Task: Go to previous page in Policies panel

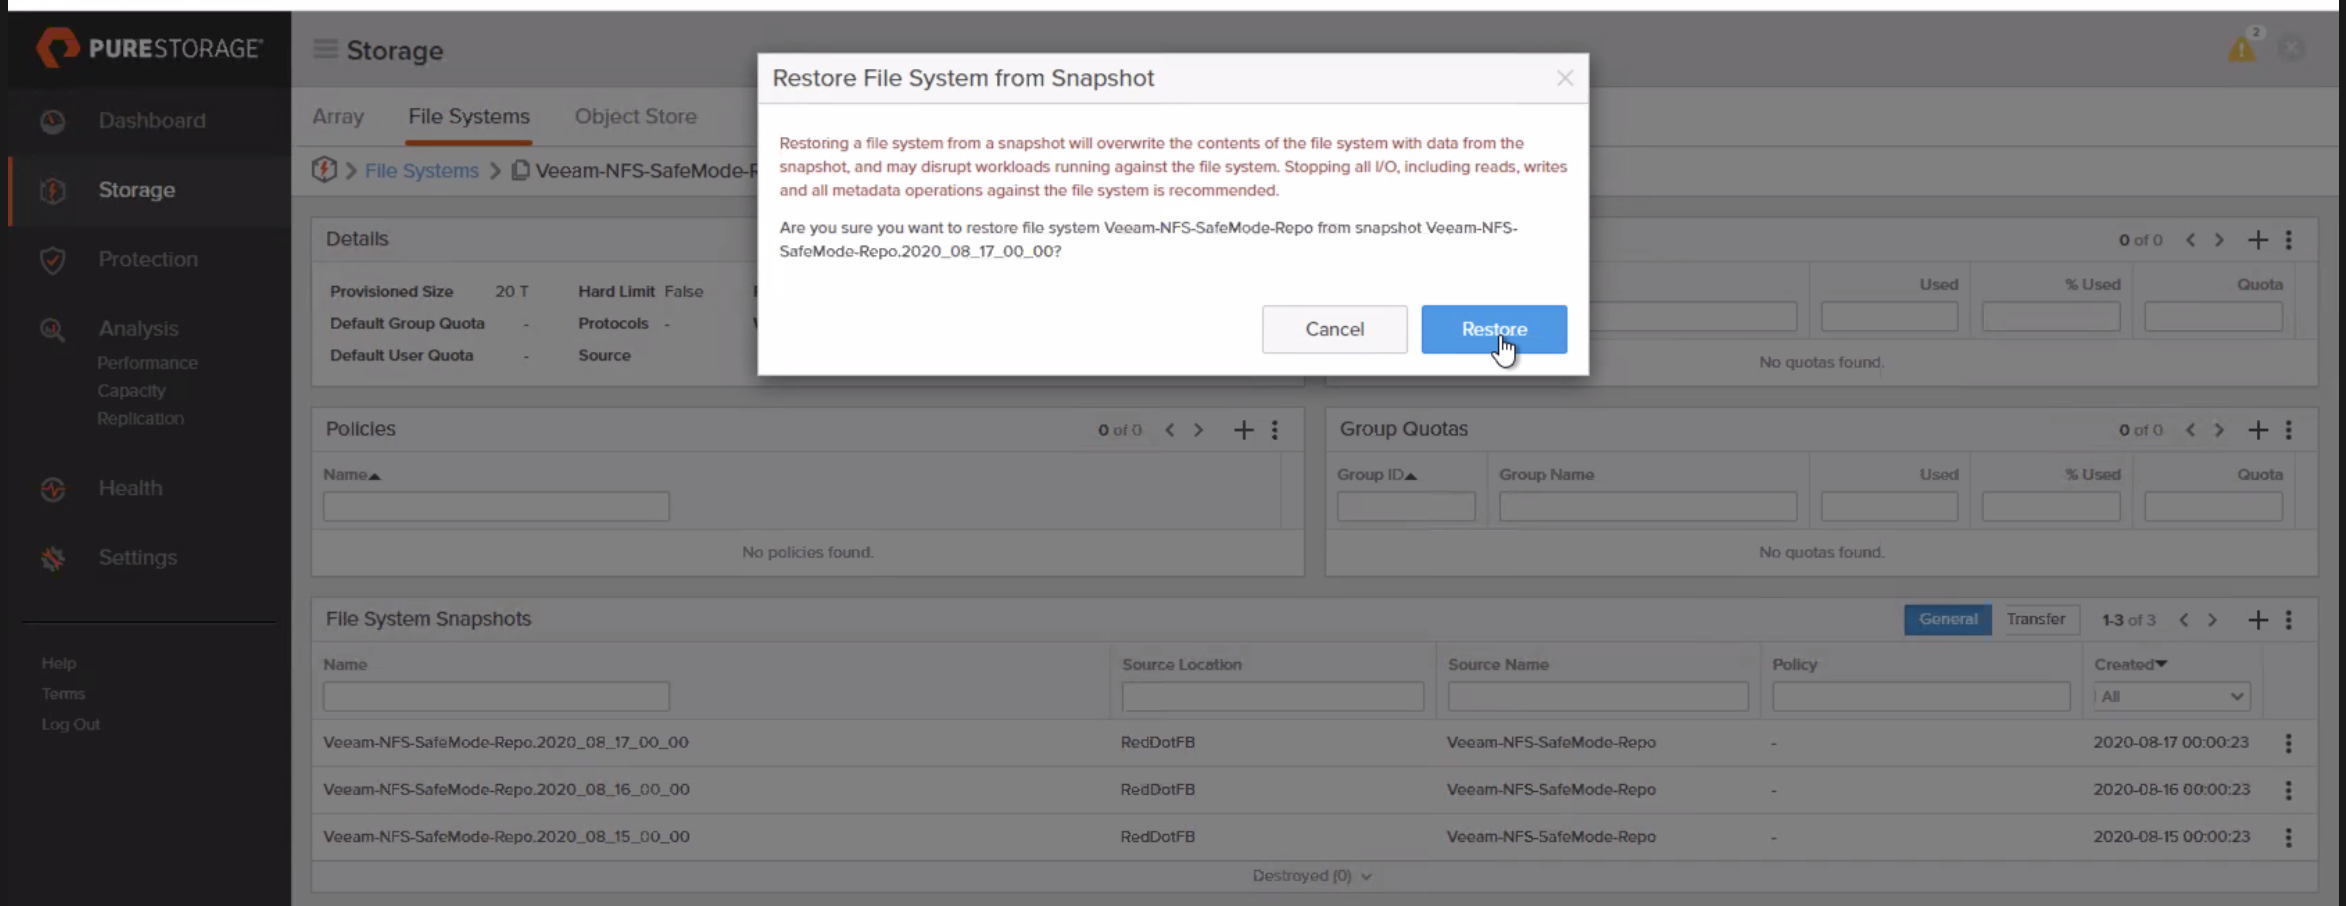Action: click(x=1169, y=430)
